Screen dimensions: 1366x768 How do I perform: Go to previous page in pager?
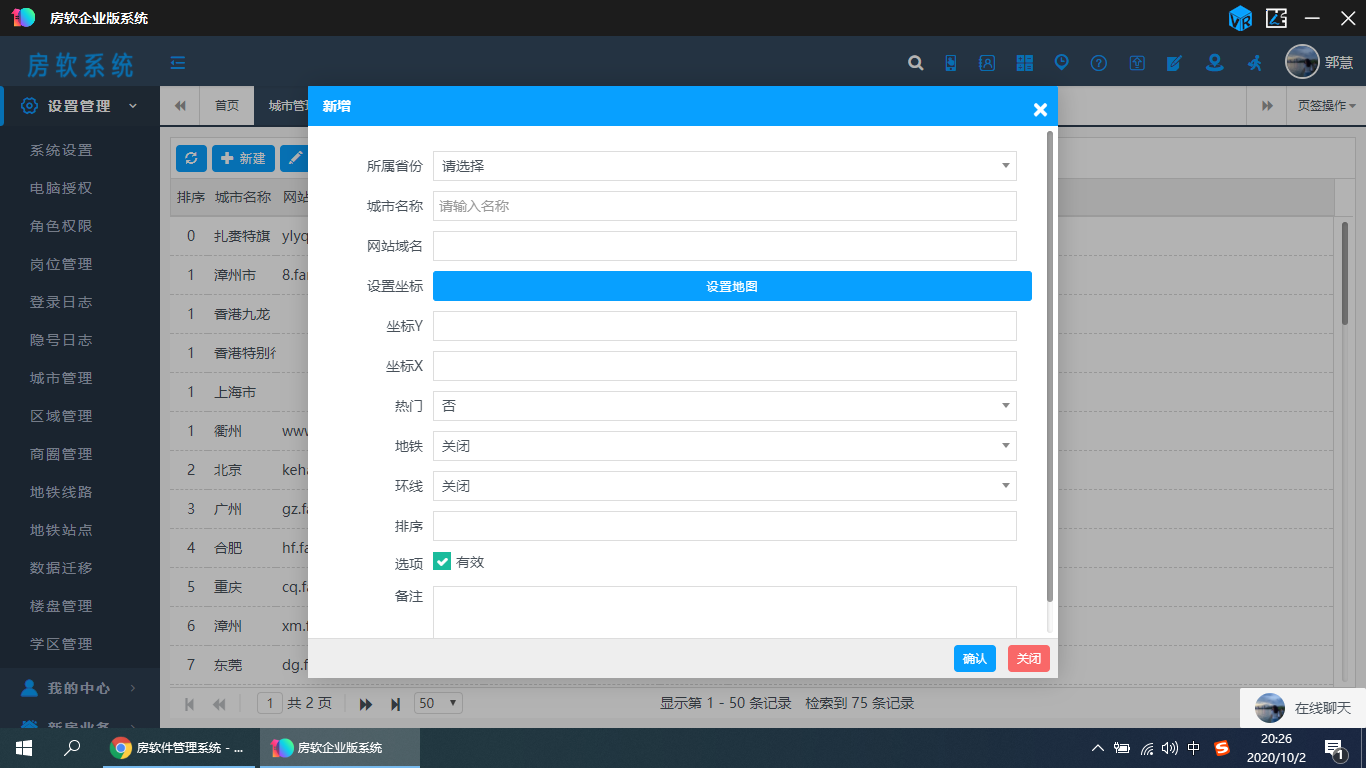[219, 704]
